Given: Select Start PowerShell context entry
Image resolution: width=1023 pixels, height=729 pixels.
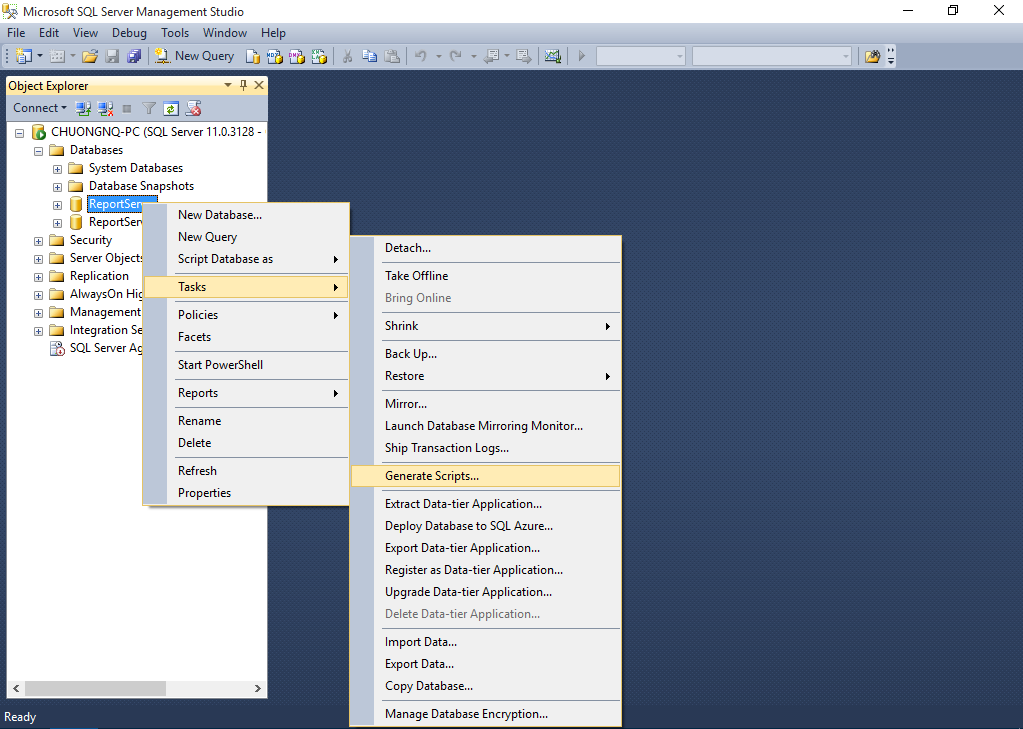Looking at the screenshot, I should (246, 365).
